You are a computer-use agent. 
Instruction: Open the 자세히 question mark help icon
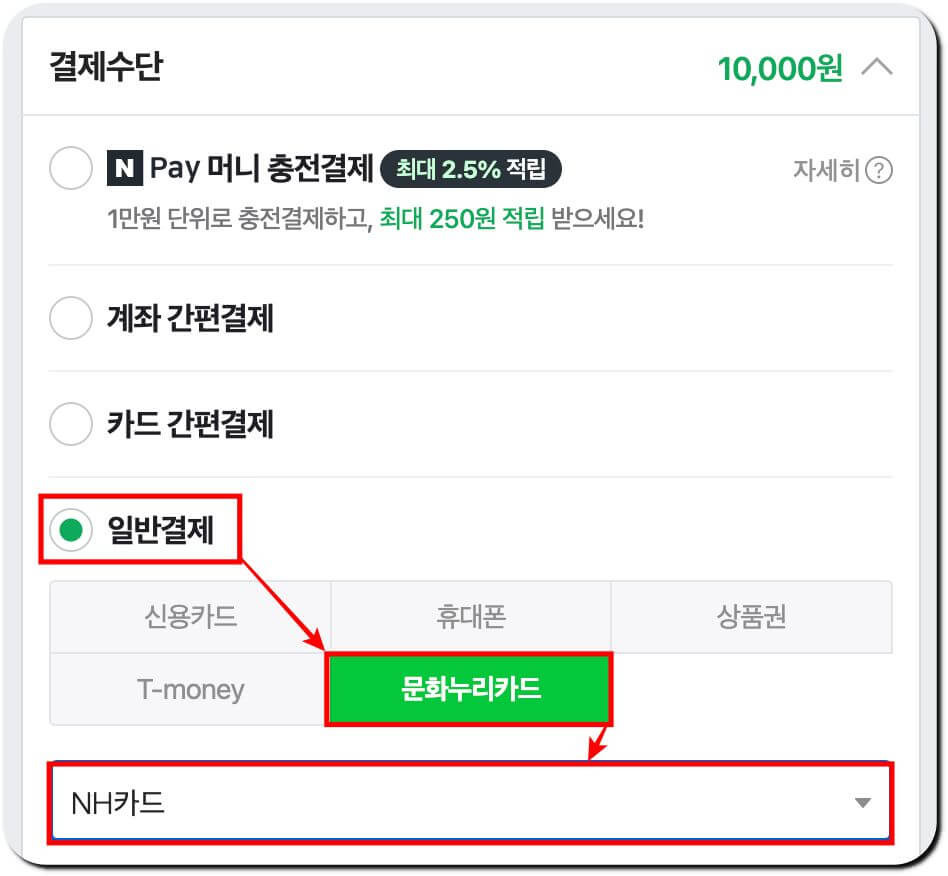878,172
